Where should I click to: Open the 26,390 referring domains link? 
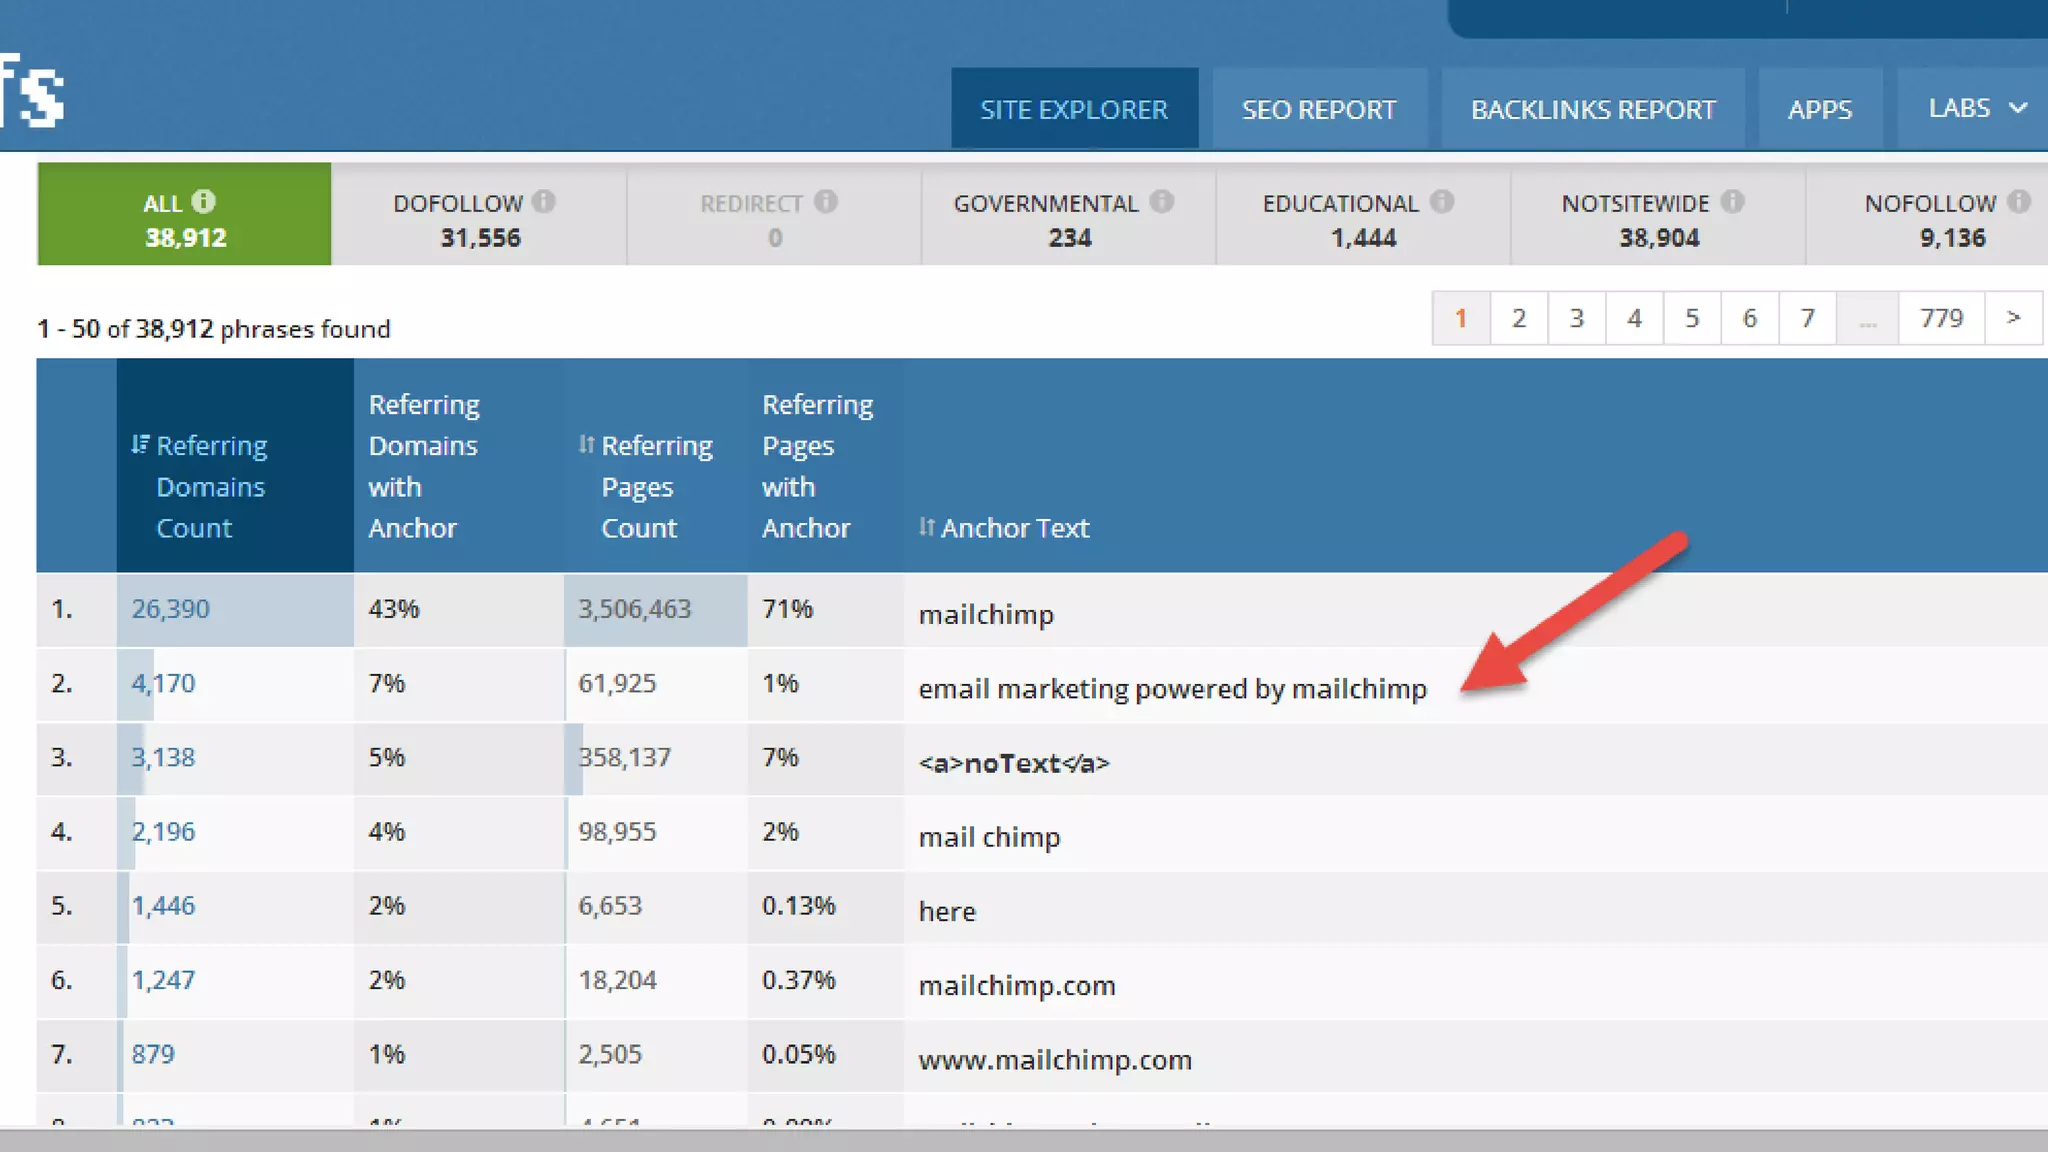[170, 609]
